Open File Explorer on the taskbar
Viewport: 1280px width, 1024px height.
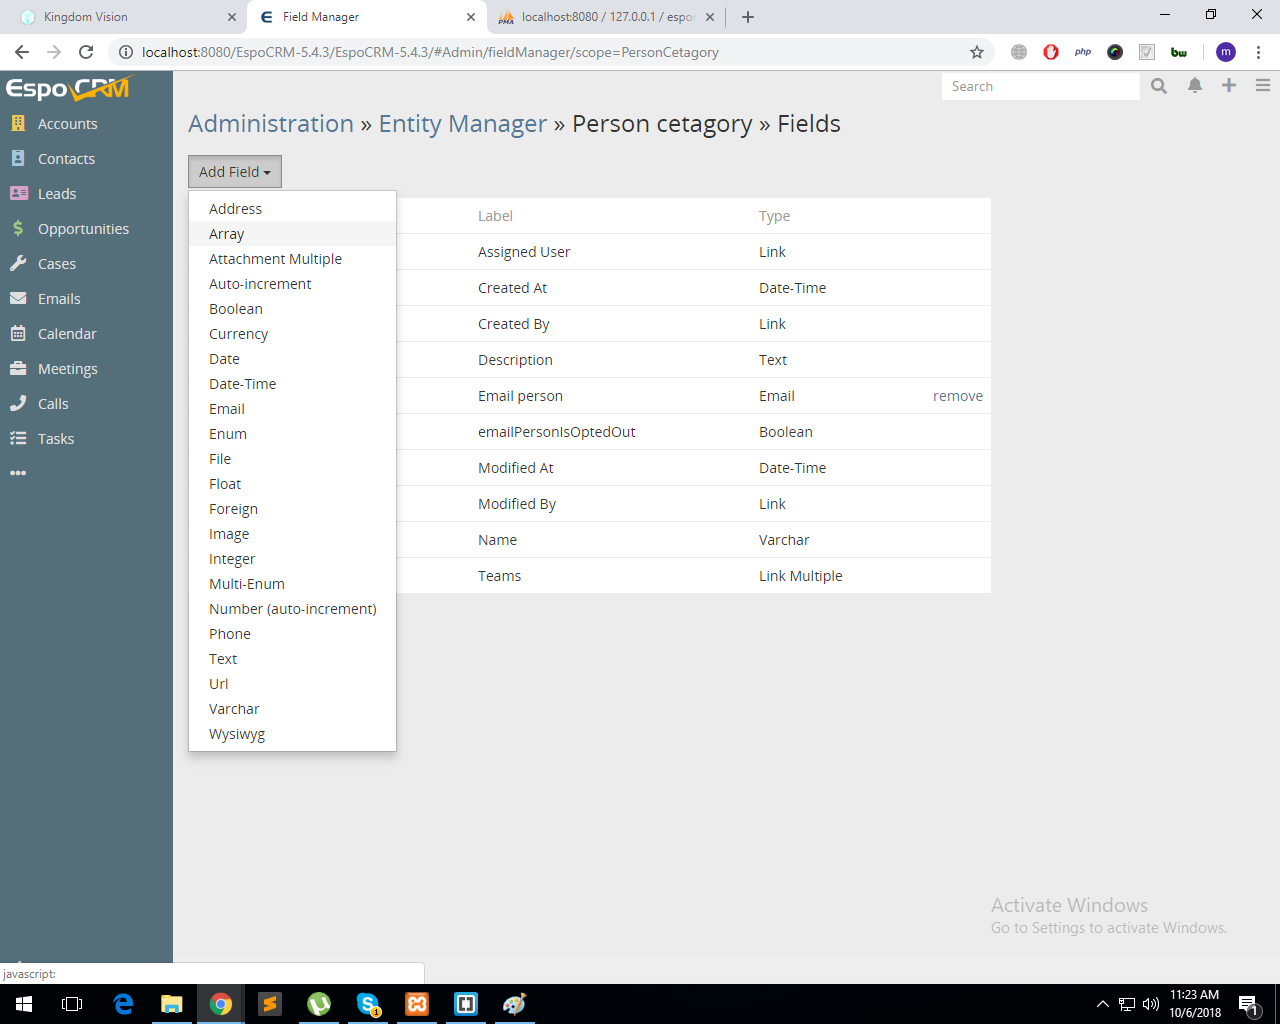(x=171, y=1004)
